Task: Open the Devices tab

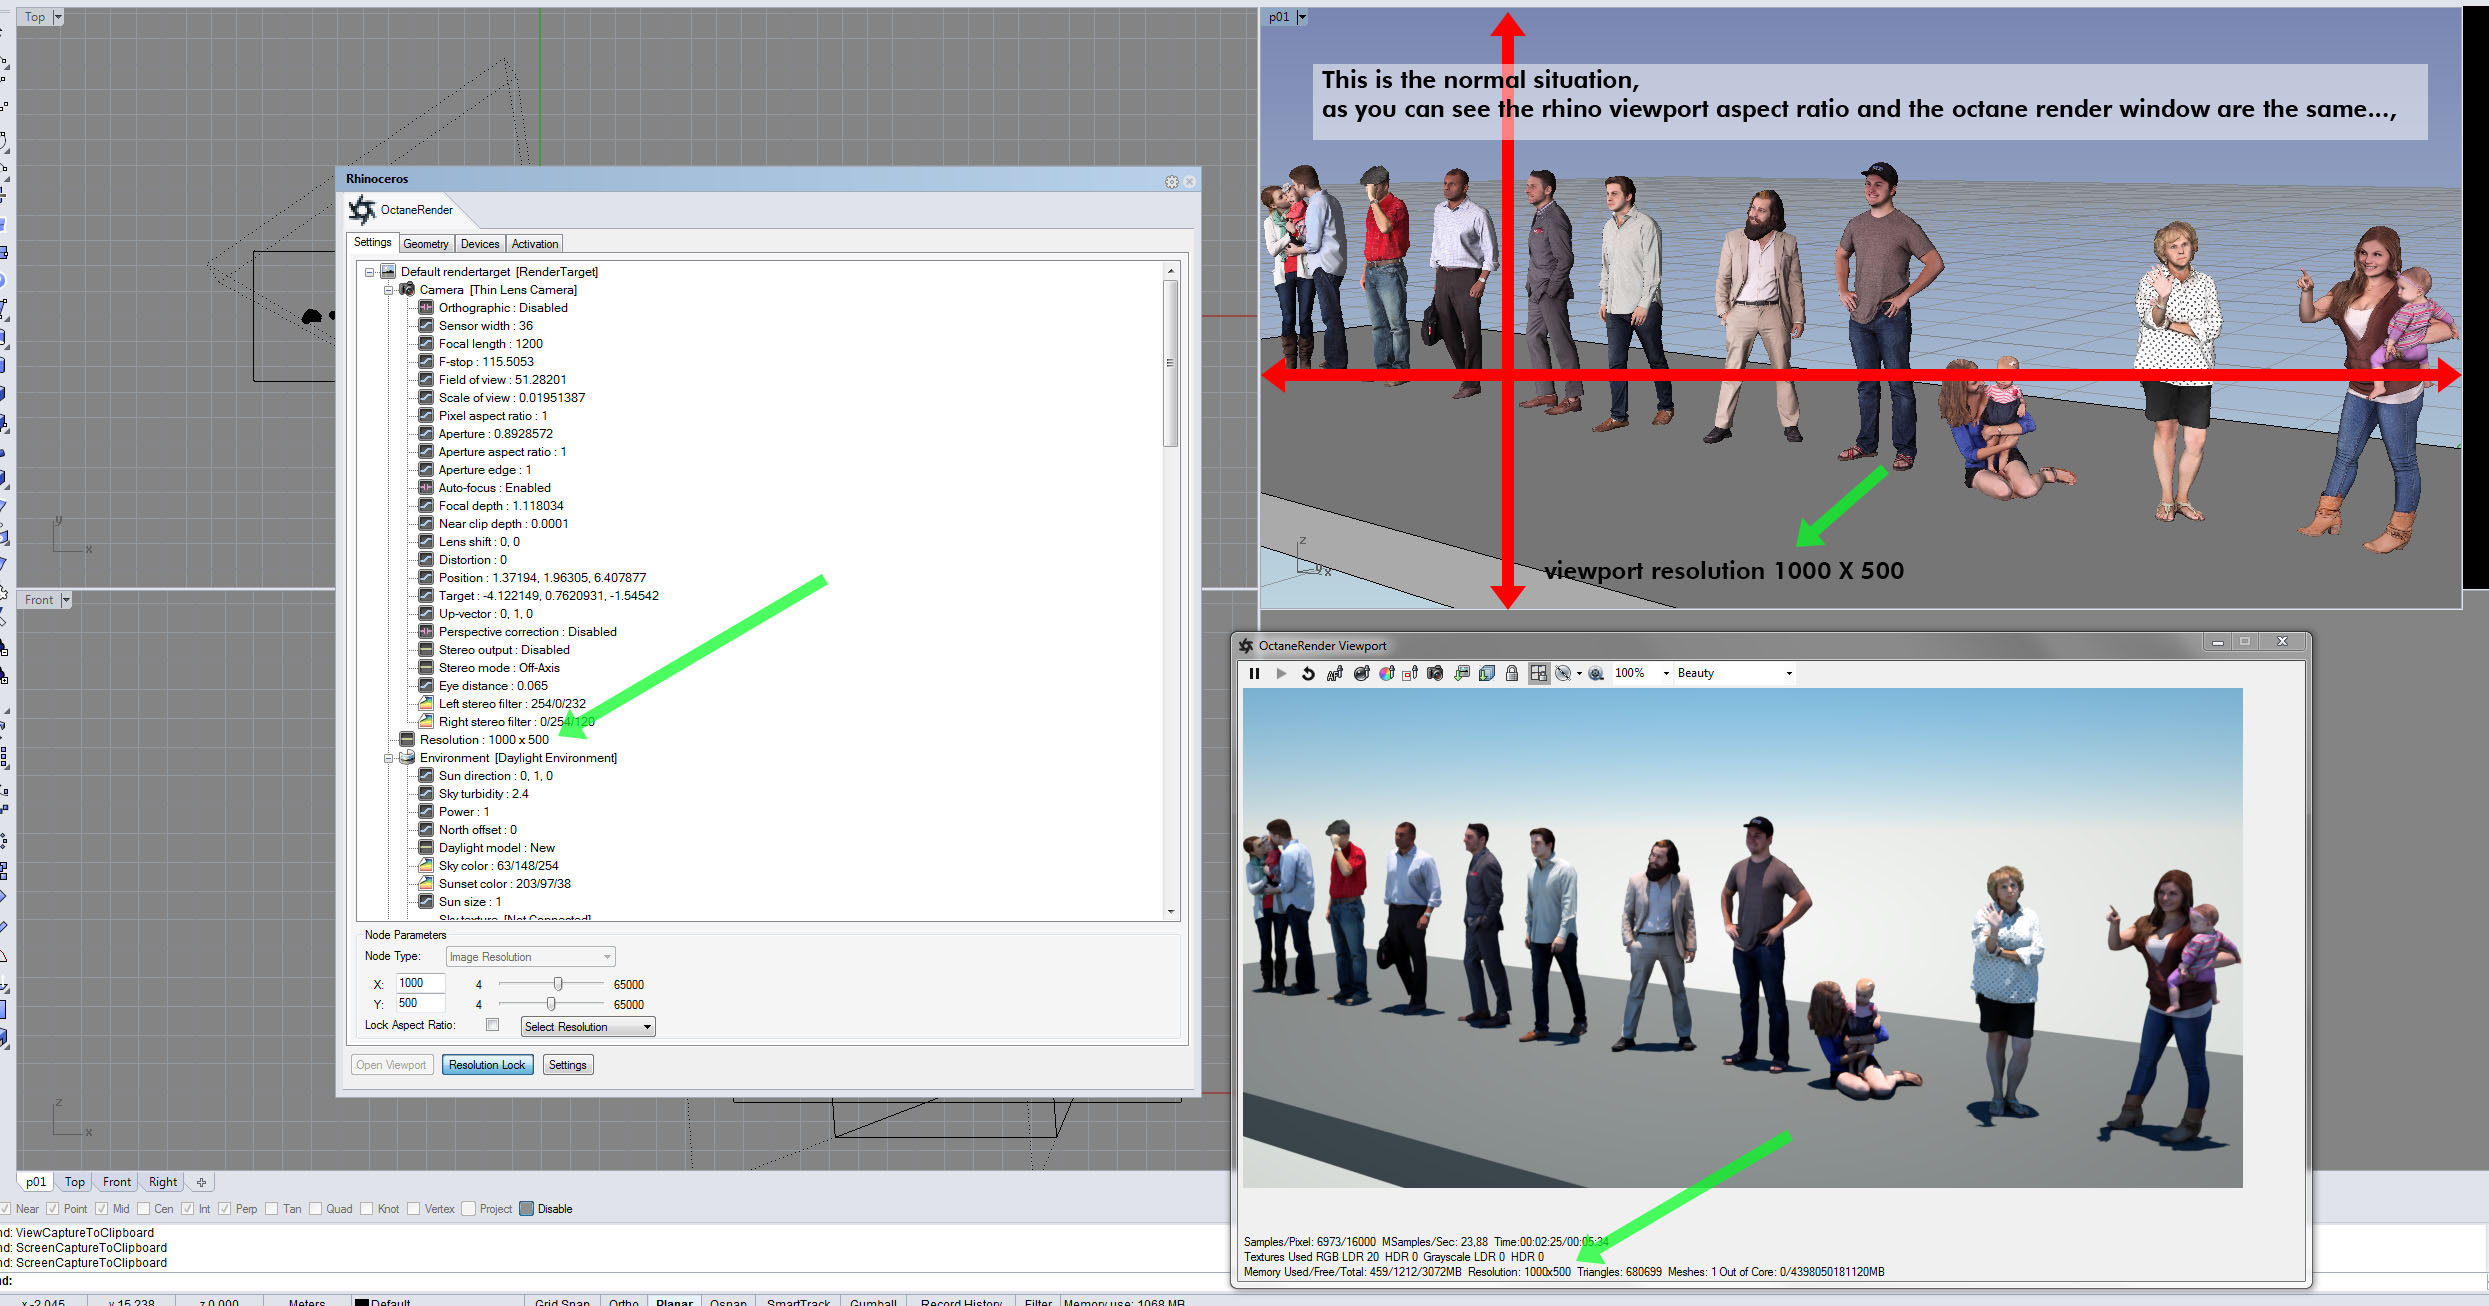Action: point(480,244)
